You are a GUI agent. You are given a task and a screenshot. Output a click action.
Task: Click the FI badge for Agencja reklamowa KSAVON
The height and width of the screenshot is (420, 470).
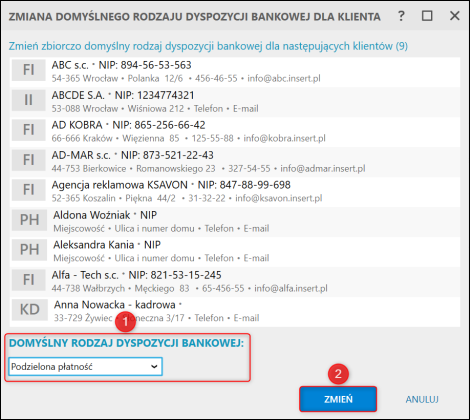(x=29, y=190)
